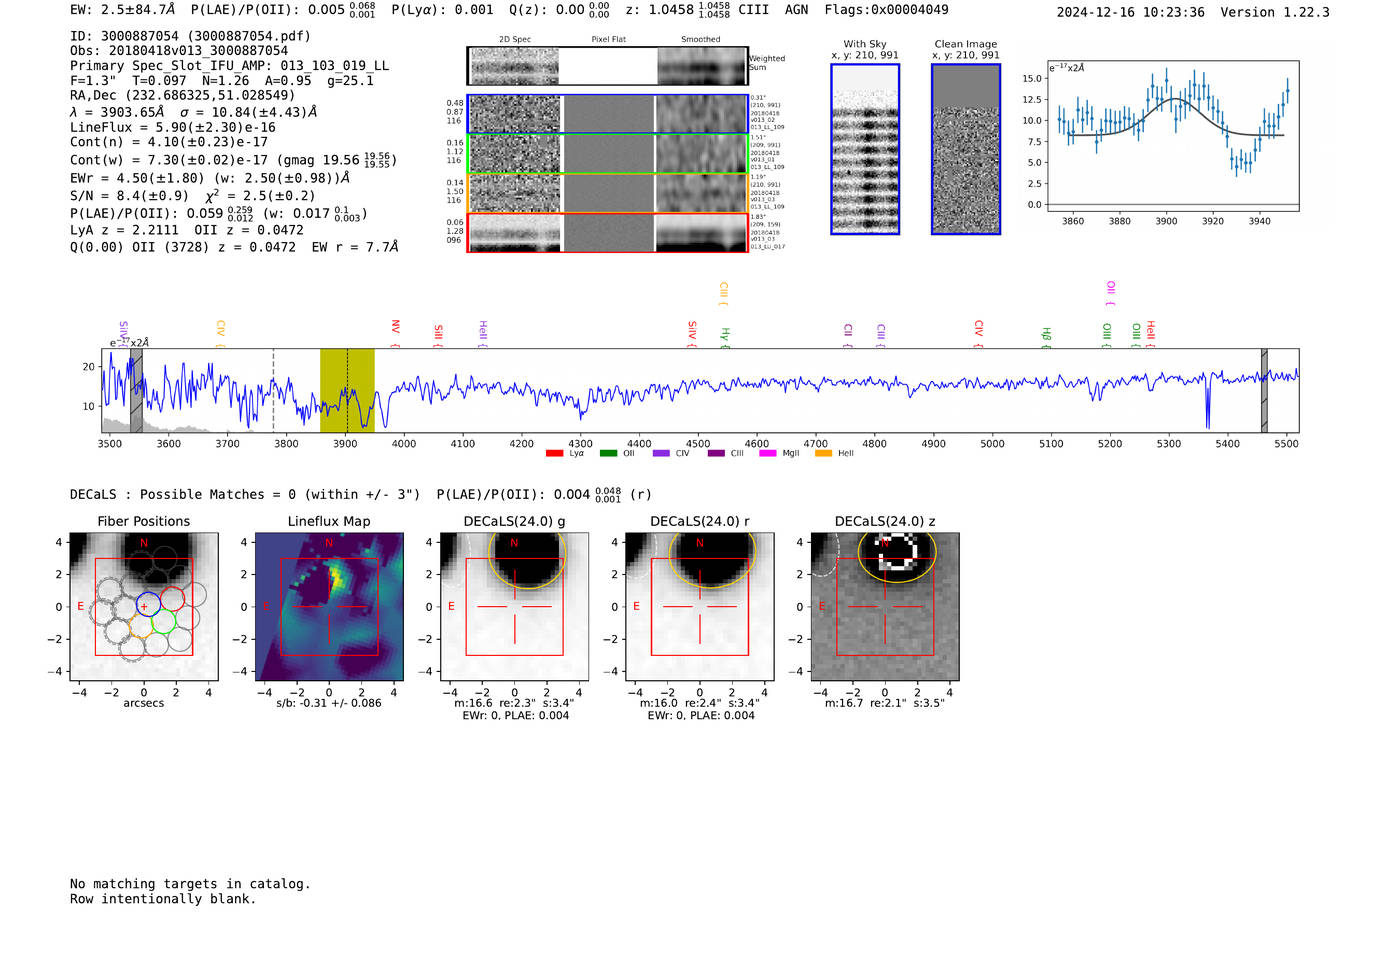Click the 'Primary Spec_Slot_IFU_AMP' line

tap(230, 66)
